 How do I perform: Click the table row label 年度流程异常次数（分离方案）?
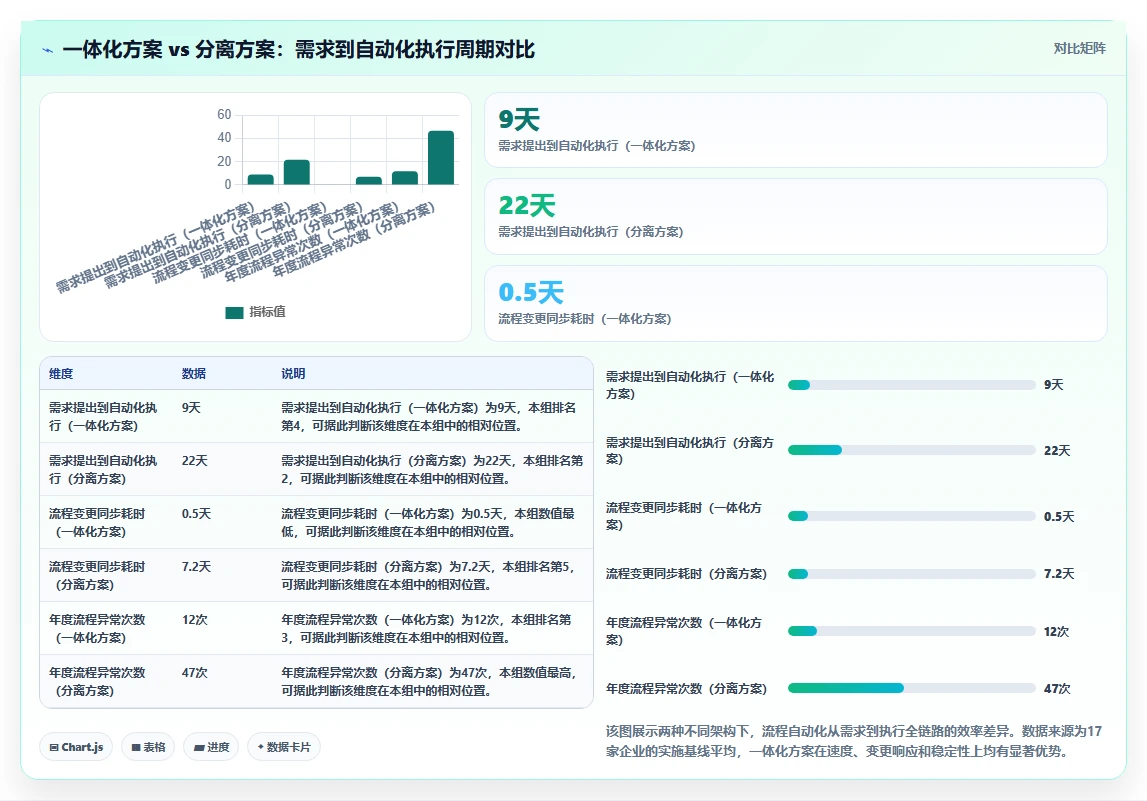click(x=97, y=681)
